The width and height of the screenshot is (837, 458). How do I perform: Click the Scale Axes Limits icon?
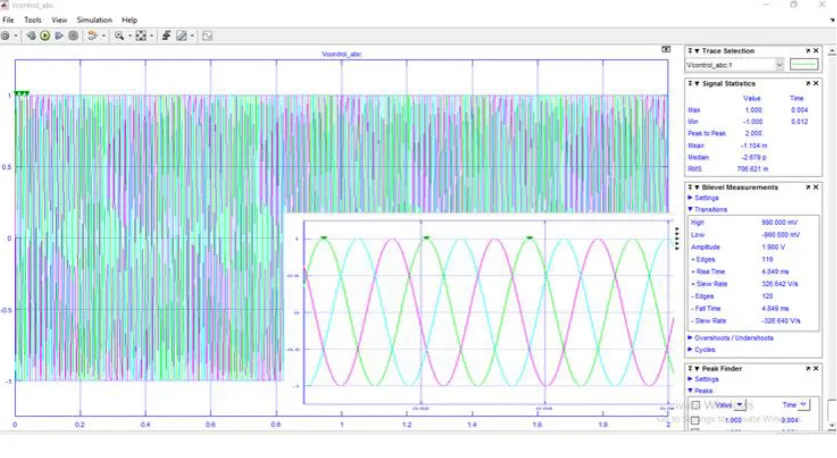(141, 36)
